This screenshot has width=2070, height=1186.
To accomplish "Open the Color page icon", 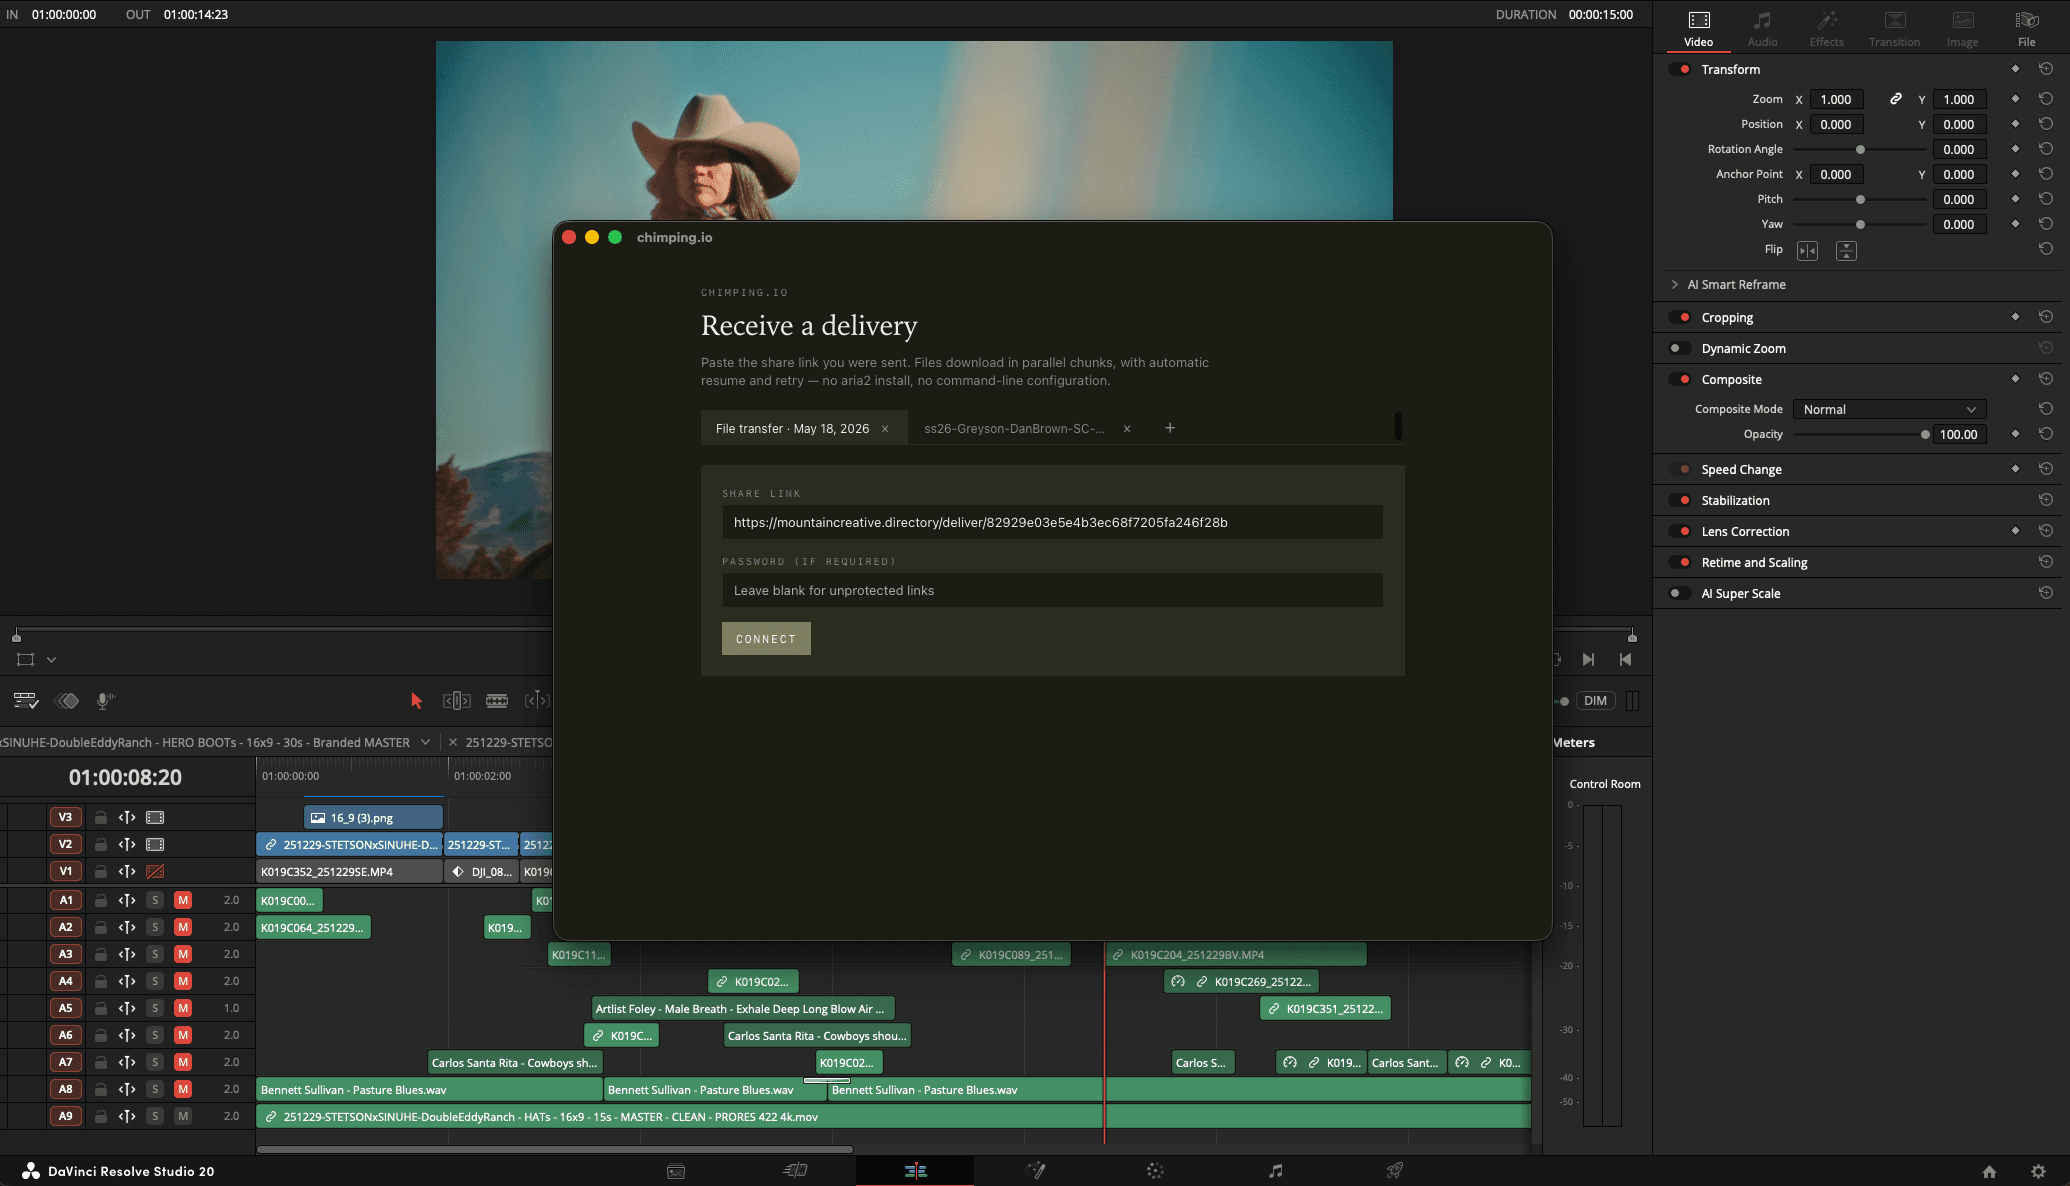I will point(1155,1171).
